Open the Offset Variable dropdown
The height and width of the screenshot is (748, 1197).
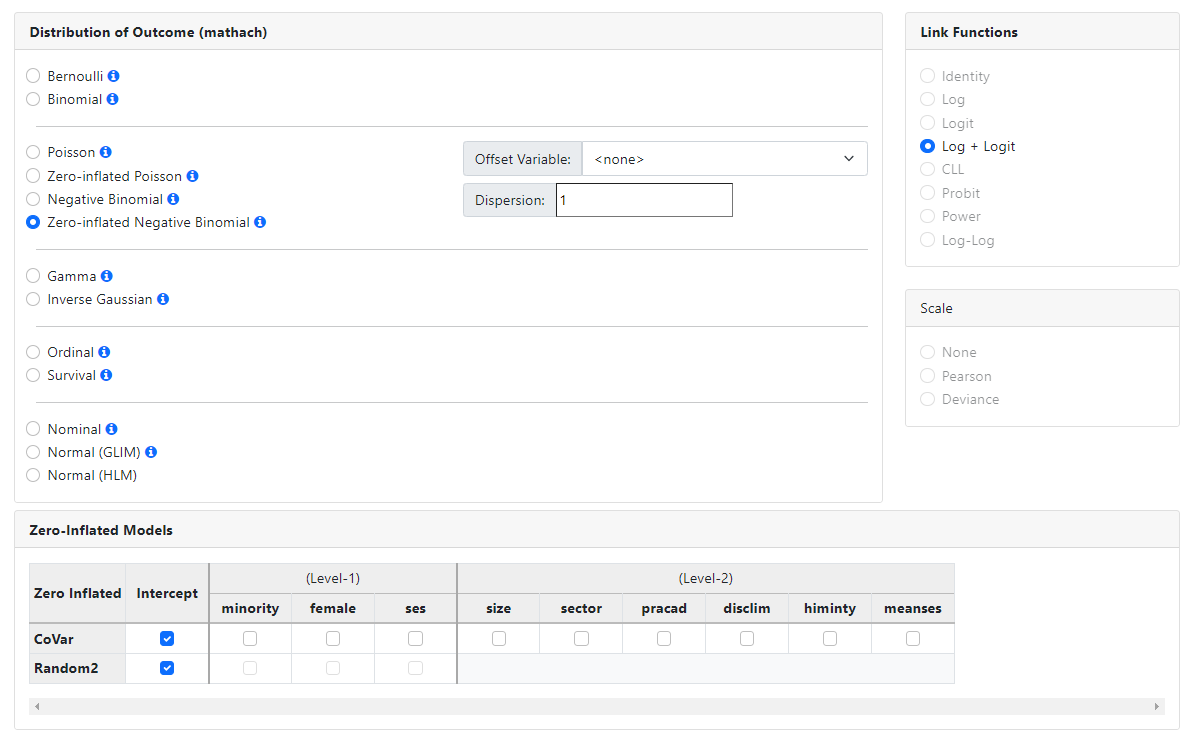point(724,159)
